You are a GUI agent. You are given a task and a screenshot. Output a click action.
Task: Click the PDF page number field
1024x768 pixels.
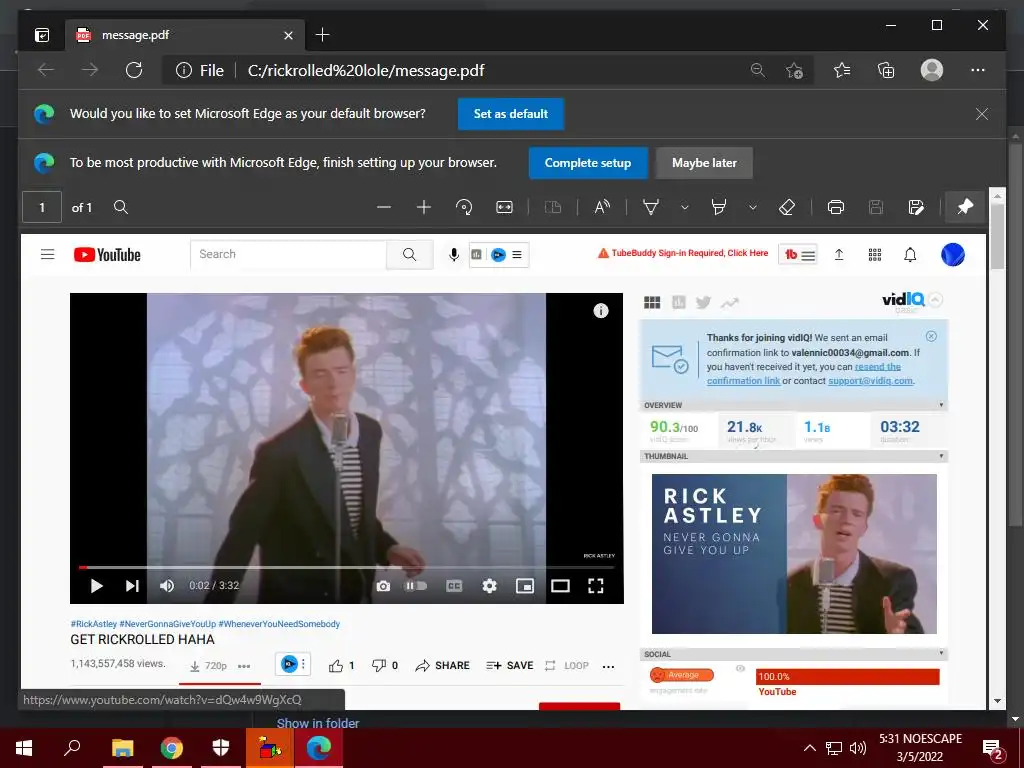point(42,207)
